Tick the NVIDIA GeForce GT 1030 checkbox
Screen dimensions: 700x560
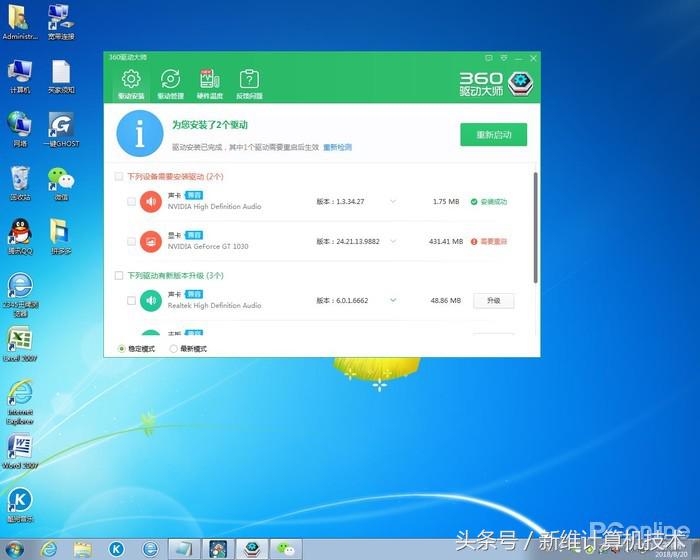coord(131,241)
